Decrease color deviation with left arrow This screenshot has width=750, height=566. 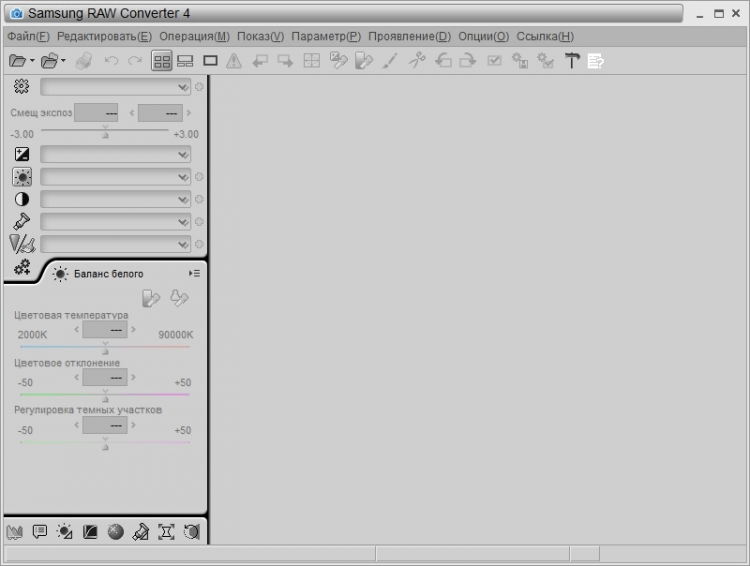pos(77,377)
